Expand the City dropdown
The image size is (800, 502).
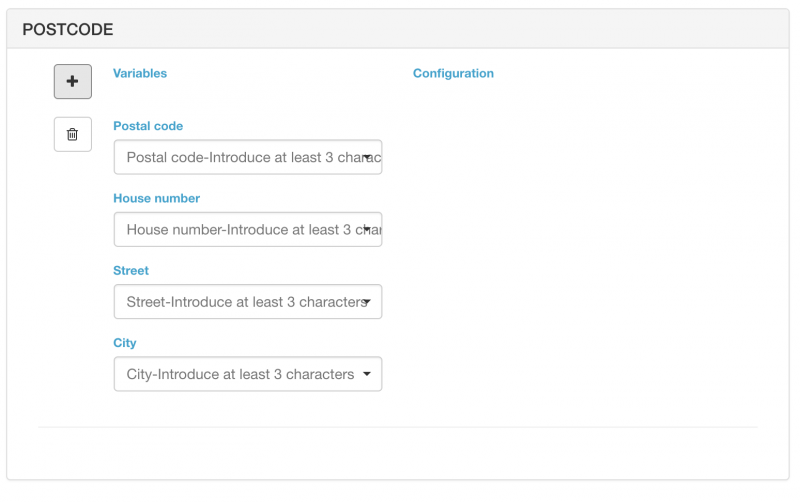[x=240, y=374]
